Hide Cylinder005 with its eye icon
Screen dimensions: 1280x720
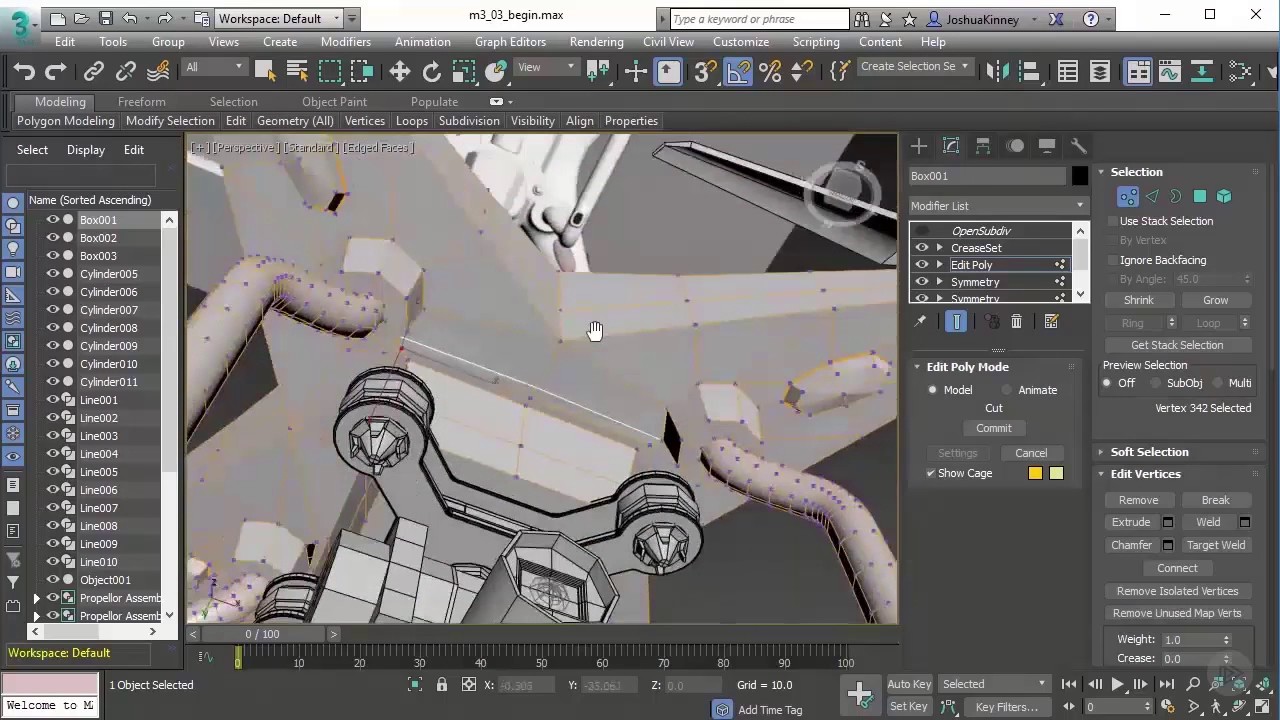[x=53, y=274]
